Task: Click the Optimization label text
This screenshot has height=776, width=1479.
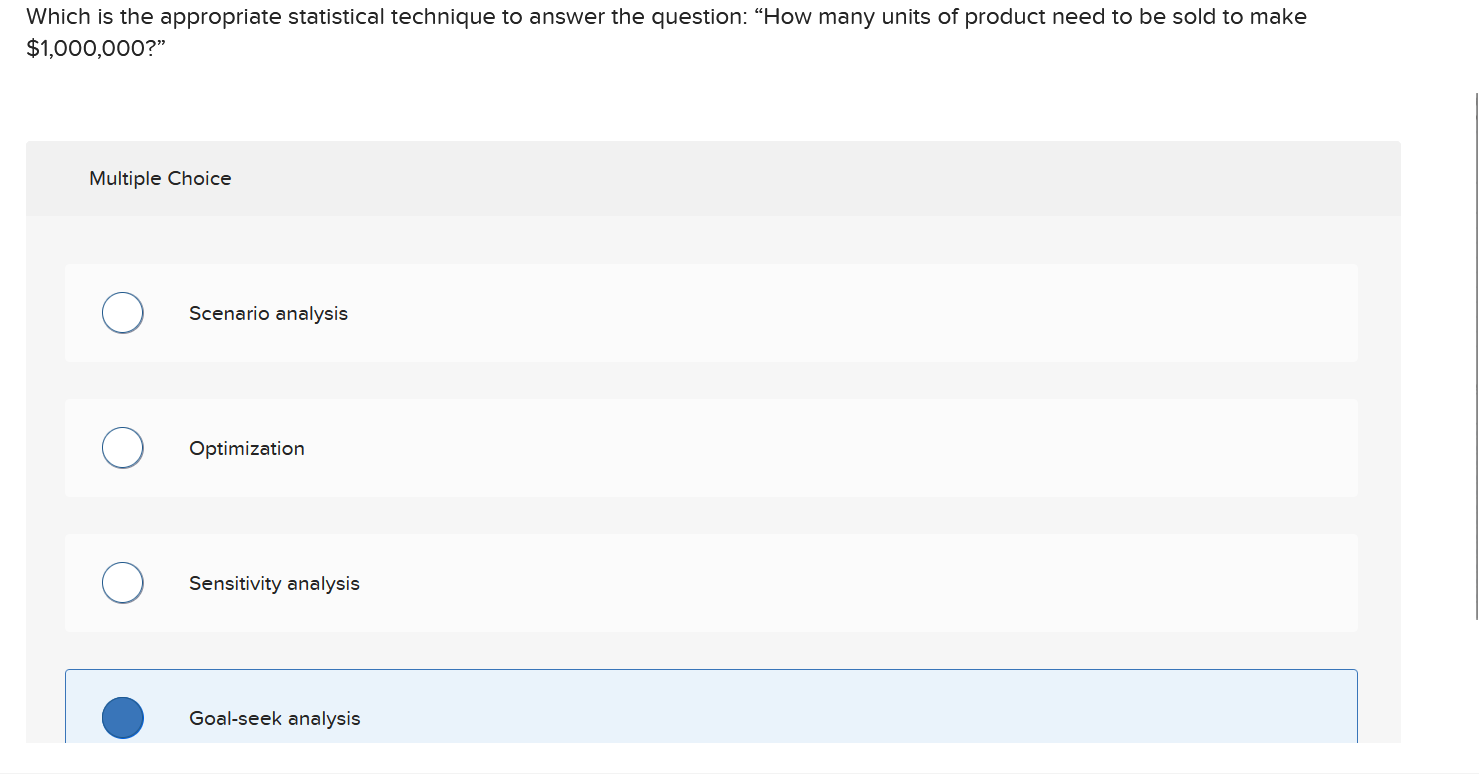Action: coord(246,449)
